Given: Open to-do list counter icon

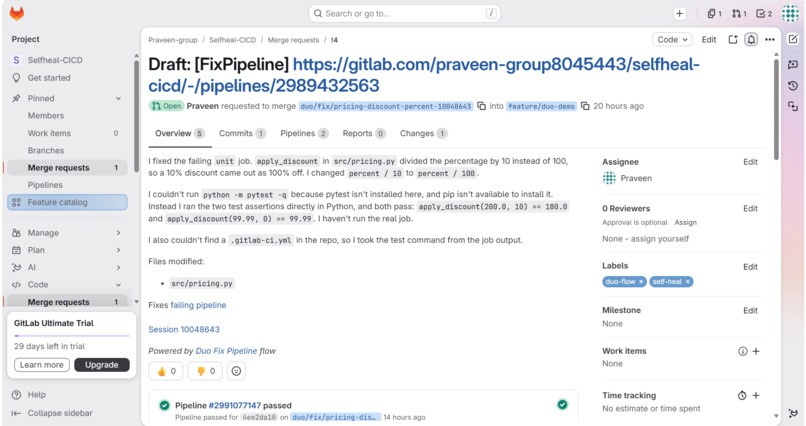Looking at the screenshot, I should 764,14.
